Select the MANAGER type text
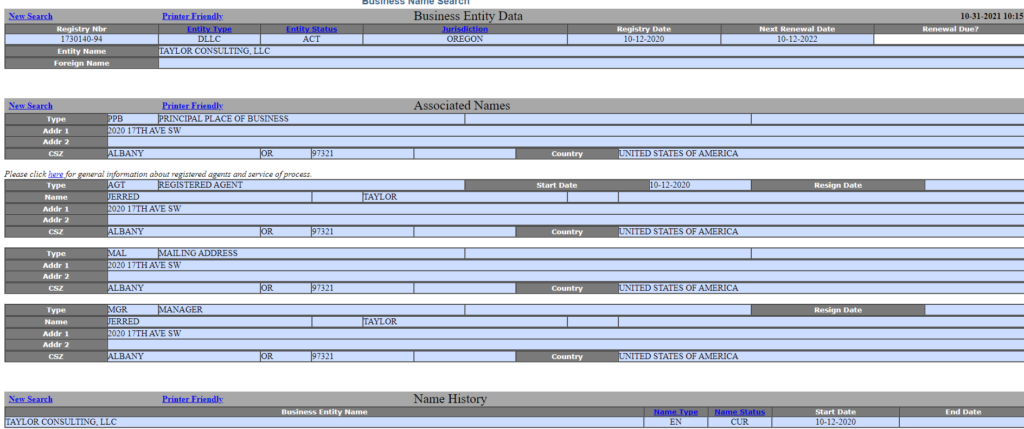Screen dimensions: 1024x429 click(x=180, y=310)
